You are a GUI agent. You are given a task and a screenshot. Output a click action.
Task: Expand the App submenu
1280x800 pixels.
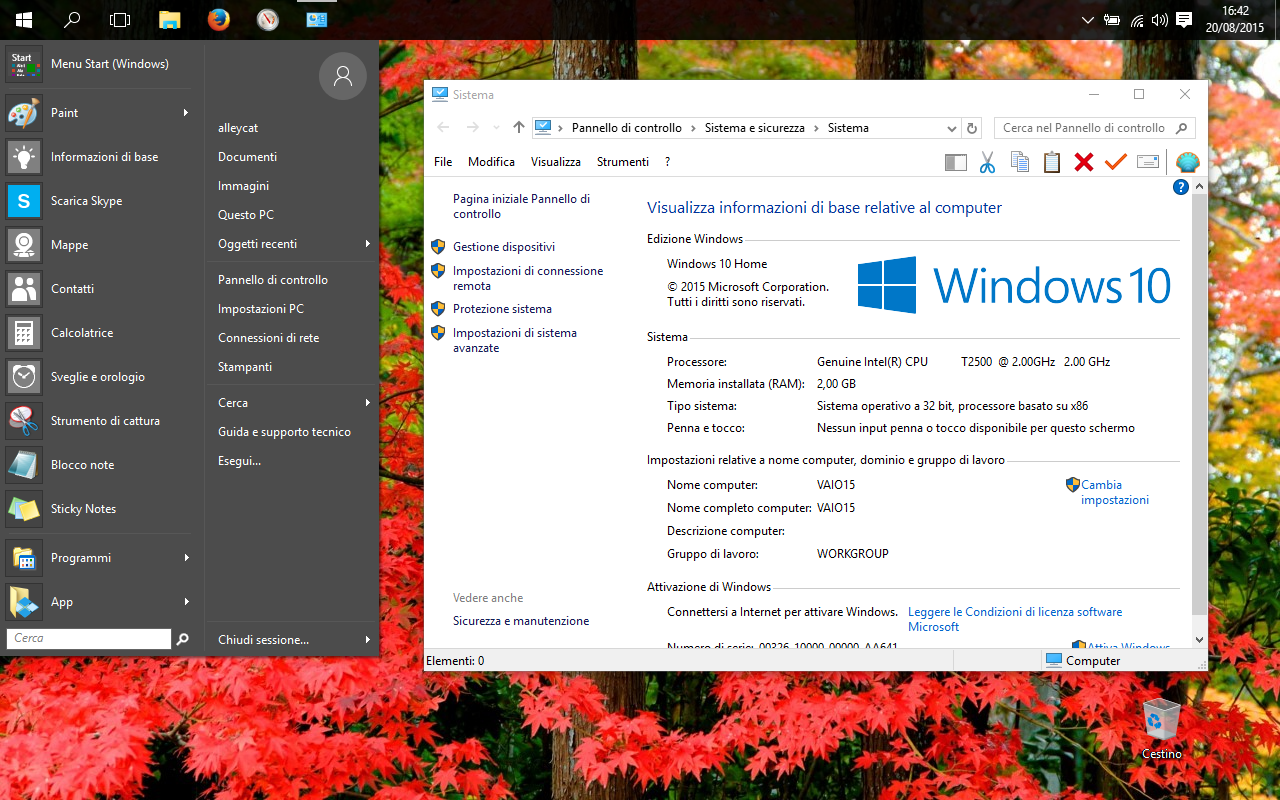(186, 602)
